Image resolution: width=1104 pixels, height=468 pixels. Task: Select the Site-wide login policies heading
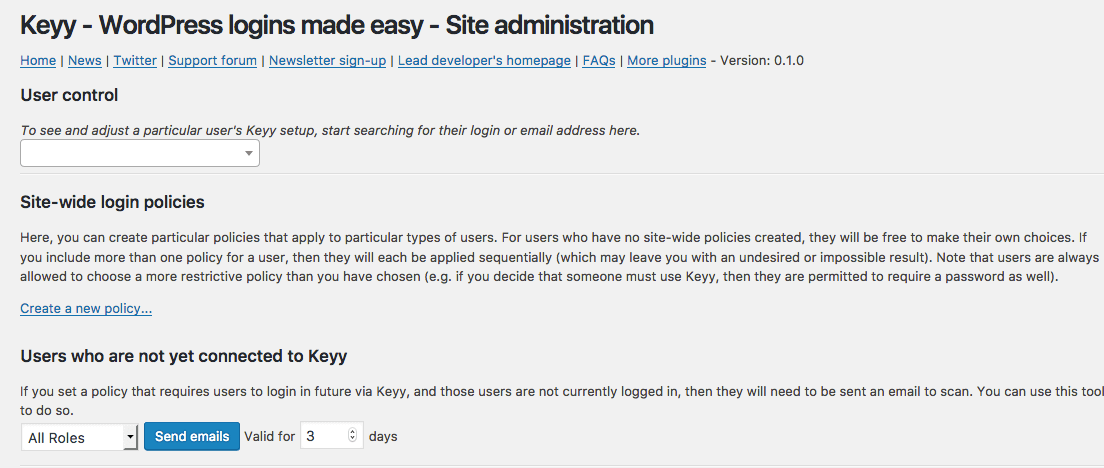point(113,203)
